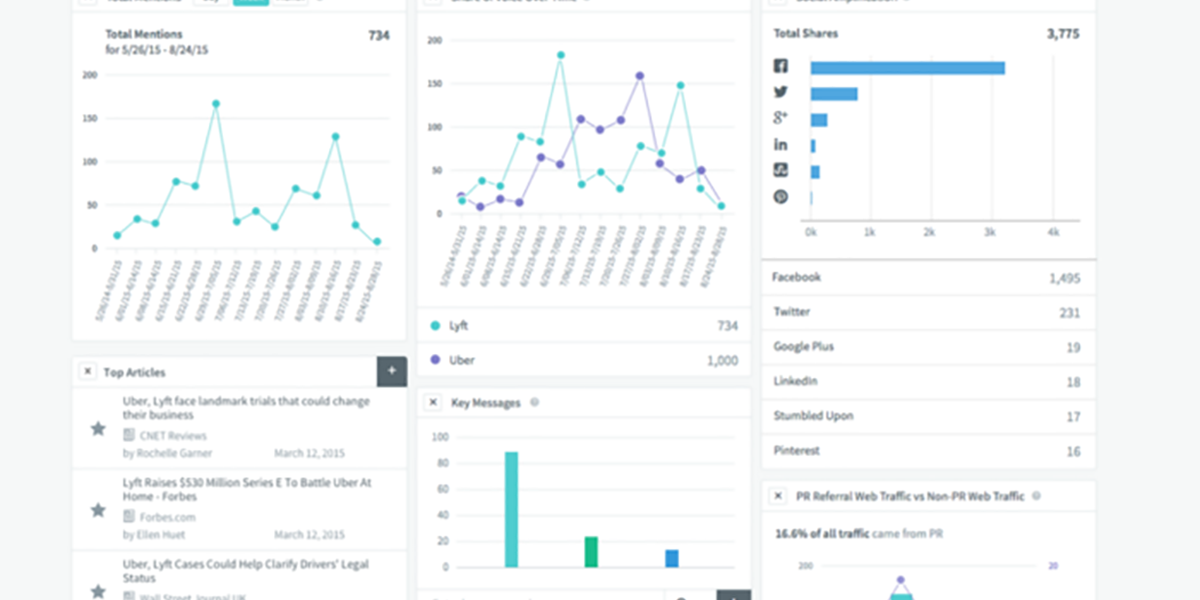Select the Google Plus shares bar
Screen dimensions: 1200x600
819,120
